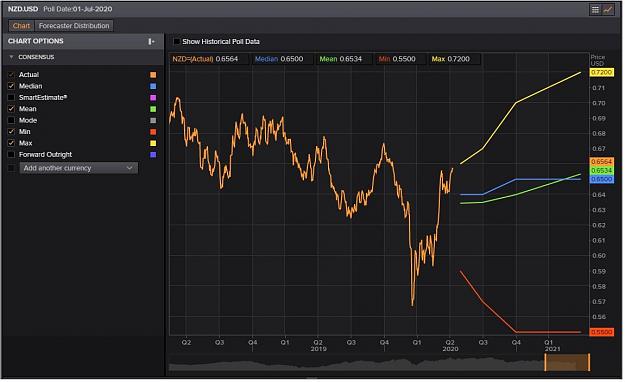
Task: Switch to table view icon
Action: pyautogui.click(x=595, y=10)
